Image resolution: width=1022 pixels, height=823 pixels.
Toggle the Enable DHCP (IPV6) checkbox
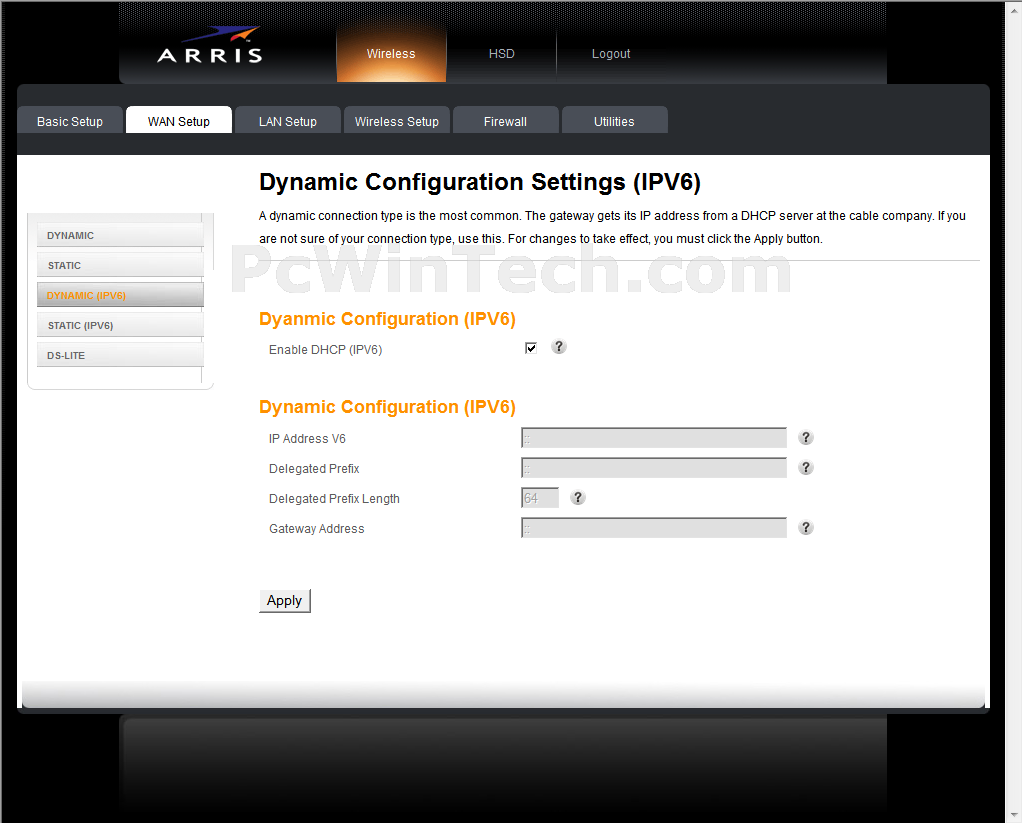[x=531, y=348]
